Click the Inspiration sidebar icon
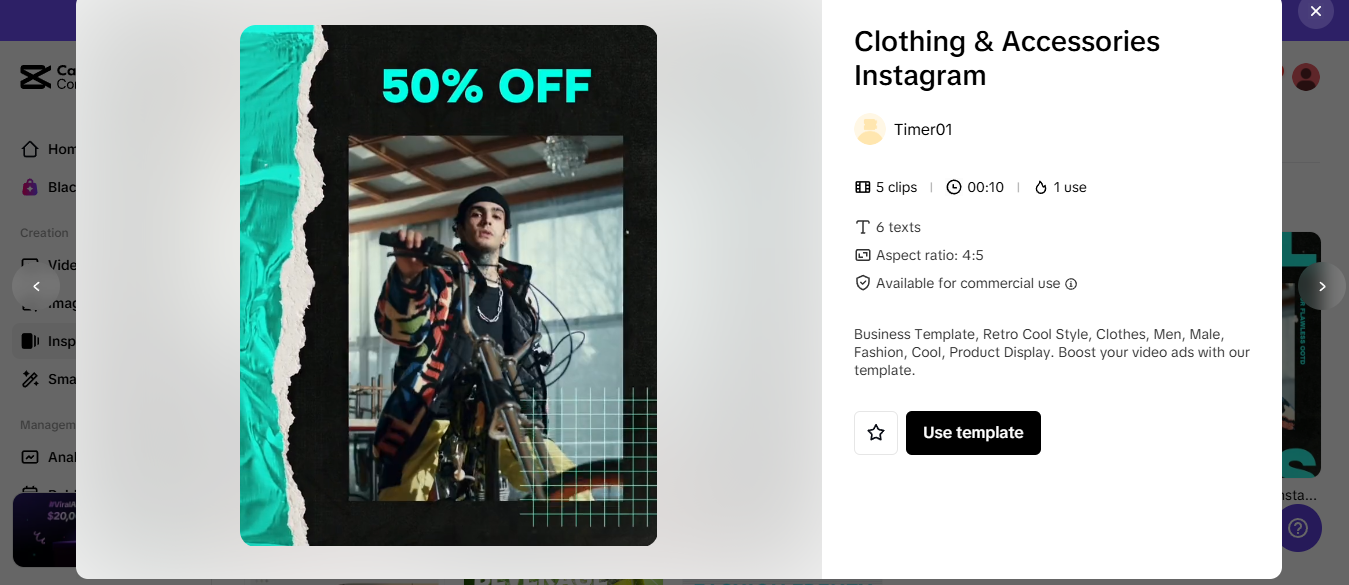 30,341
